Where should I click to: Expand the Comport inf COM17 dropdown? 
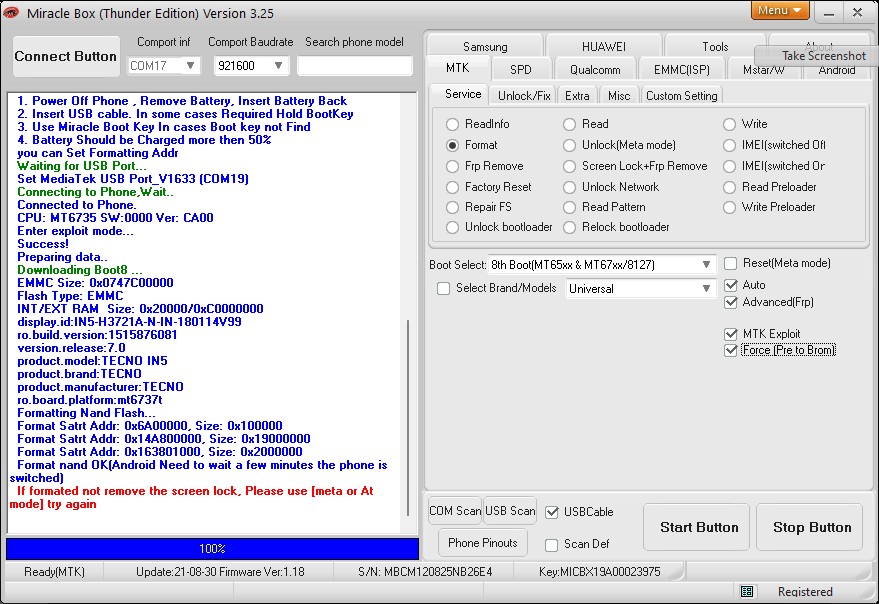click(x=190, y=66)
